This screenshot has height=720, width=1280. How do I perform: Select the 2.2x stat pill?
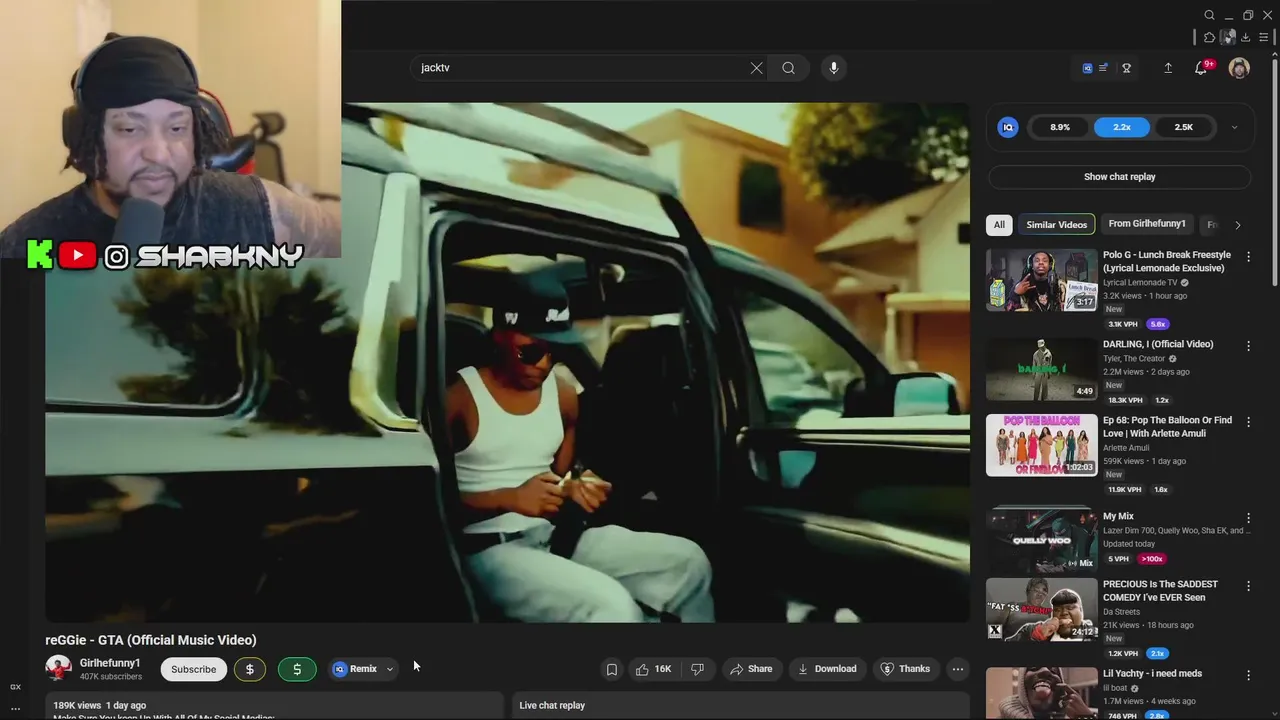[1122, 127]
